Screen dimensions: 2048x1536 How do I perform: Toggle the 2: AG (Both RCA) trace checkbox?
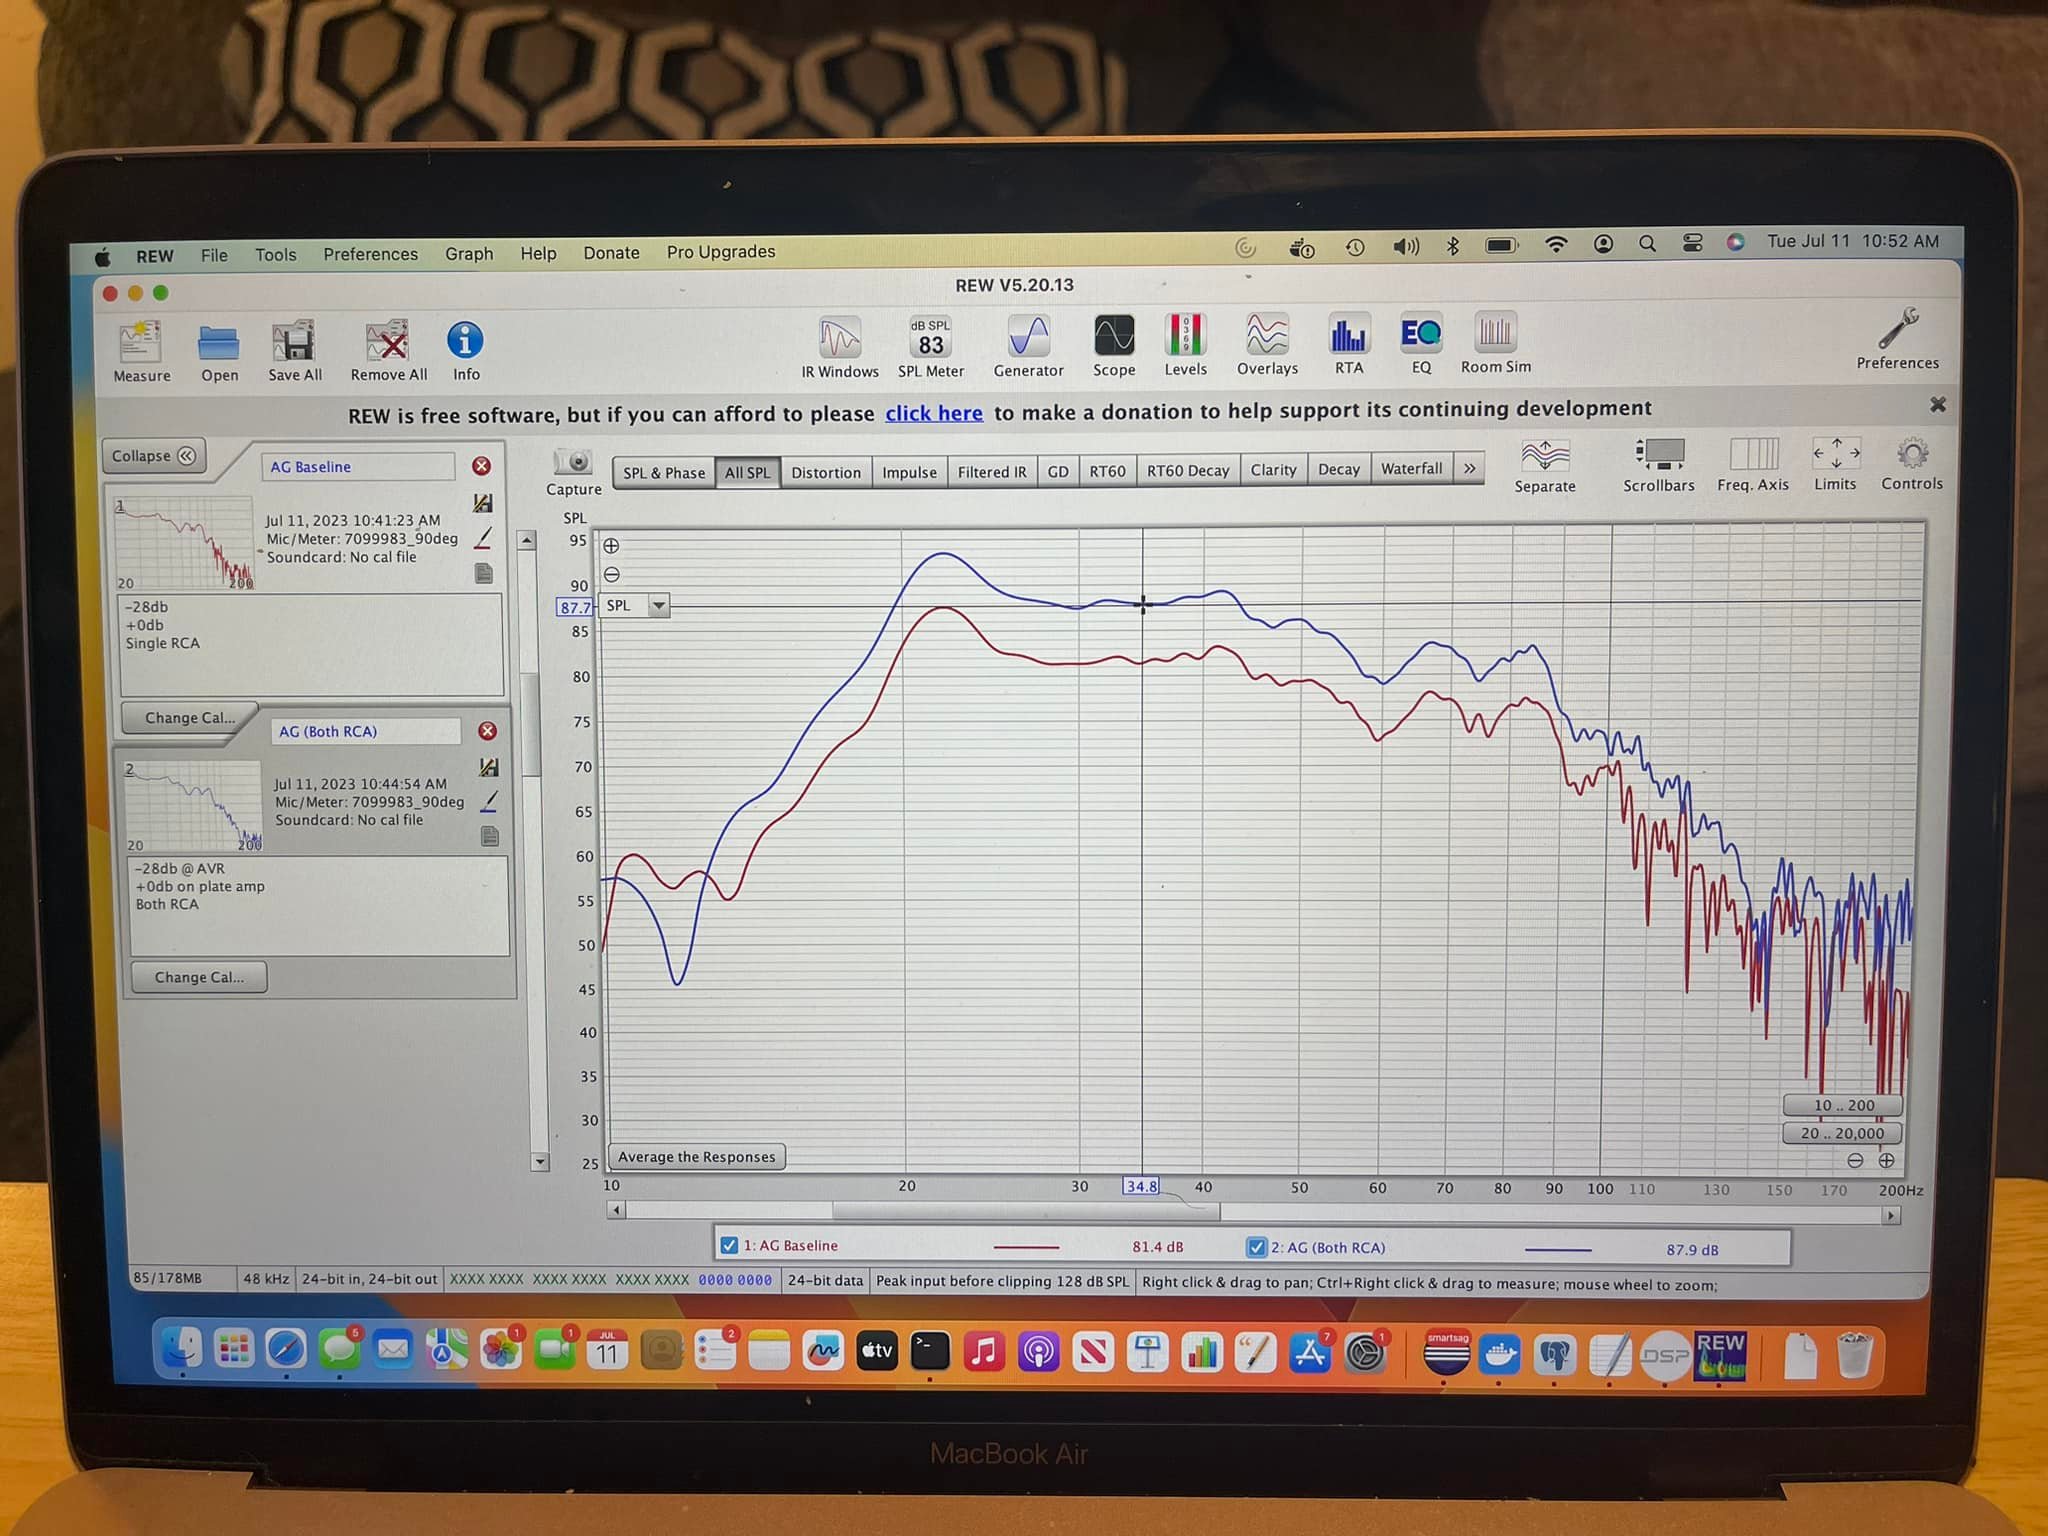click(1256, 1247)
